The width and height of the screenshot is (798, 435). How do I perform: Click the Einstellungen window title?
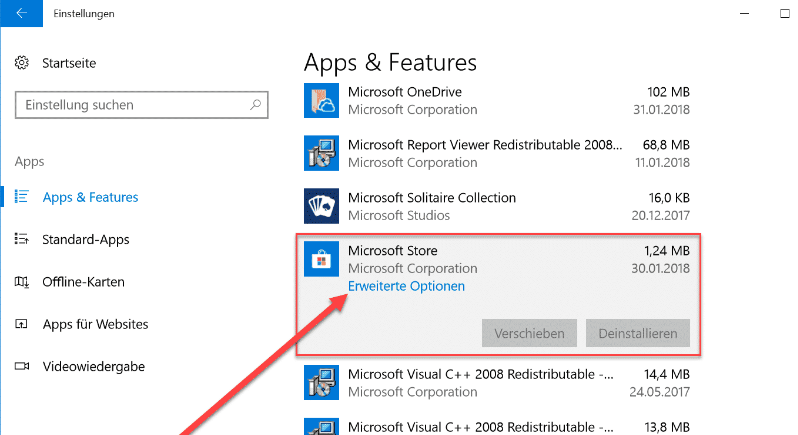(84, 14)
